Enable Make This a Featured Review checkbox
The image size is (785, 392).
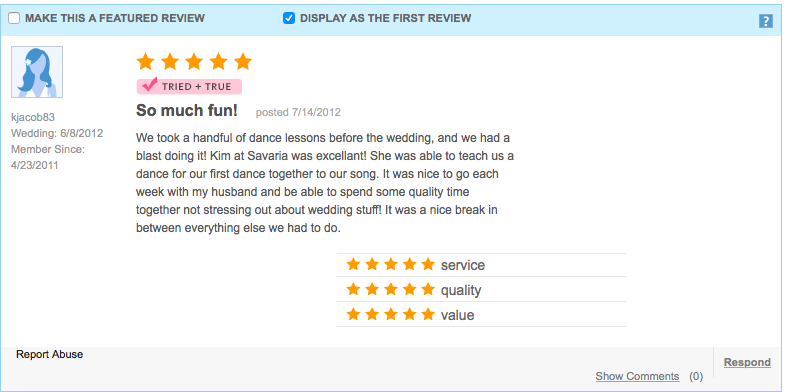(x=14, y=19)
